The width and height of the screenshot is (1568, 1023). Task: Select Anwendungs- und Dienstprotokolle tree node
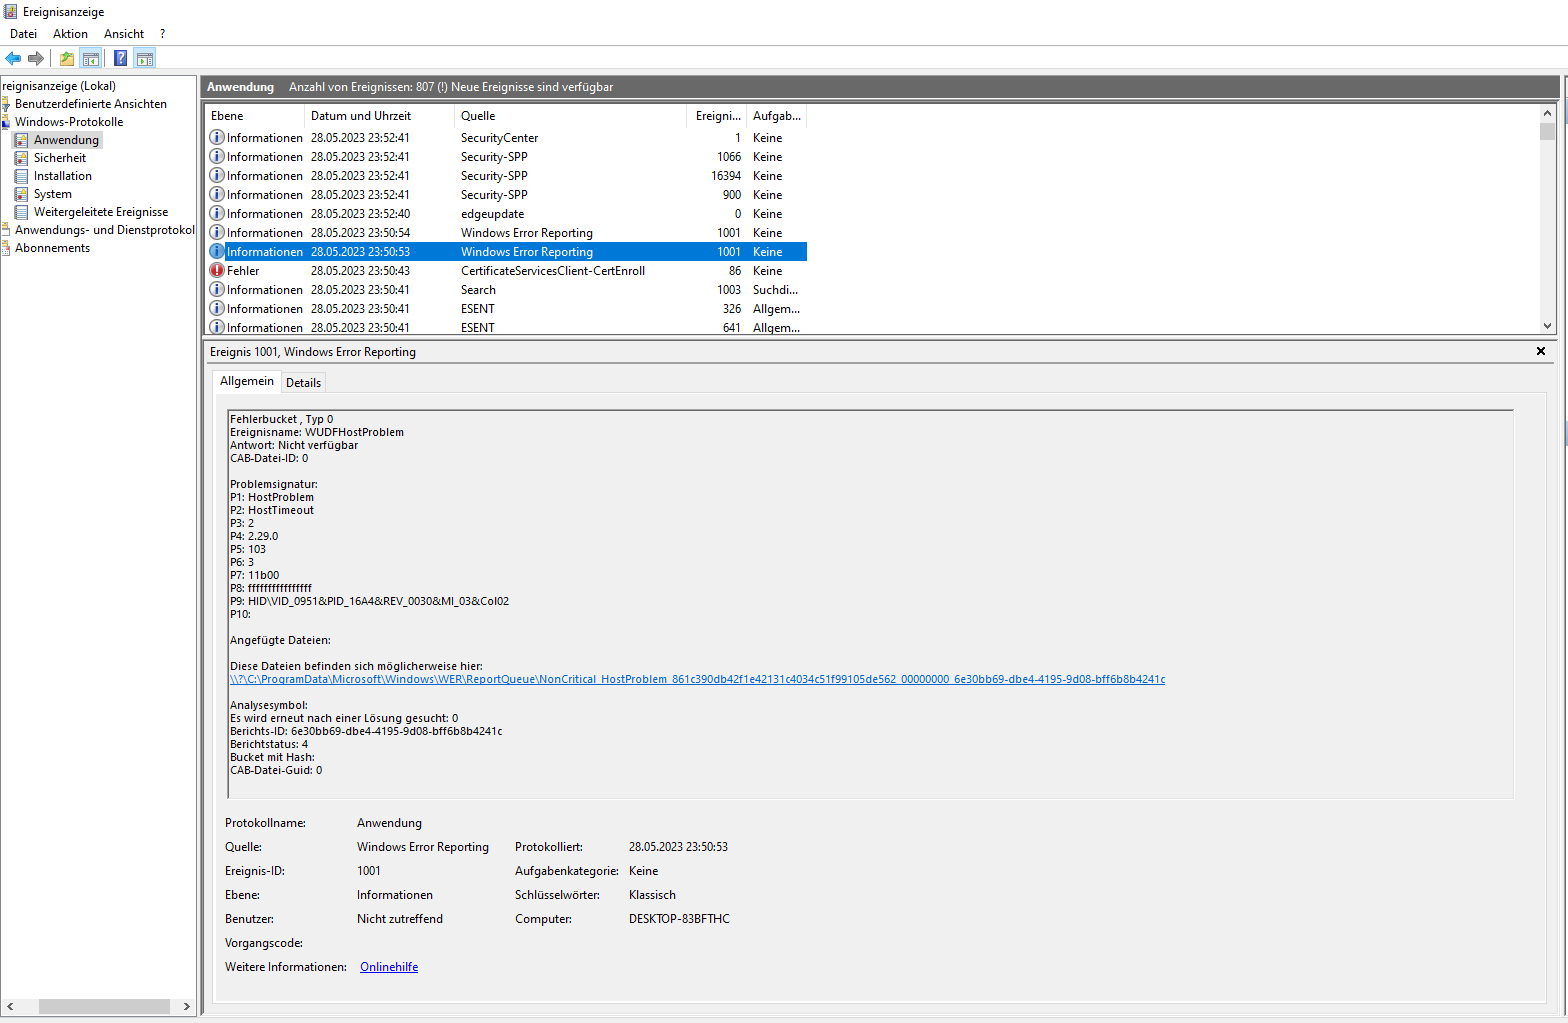coord(105,230)
